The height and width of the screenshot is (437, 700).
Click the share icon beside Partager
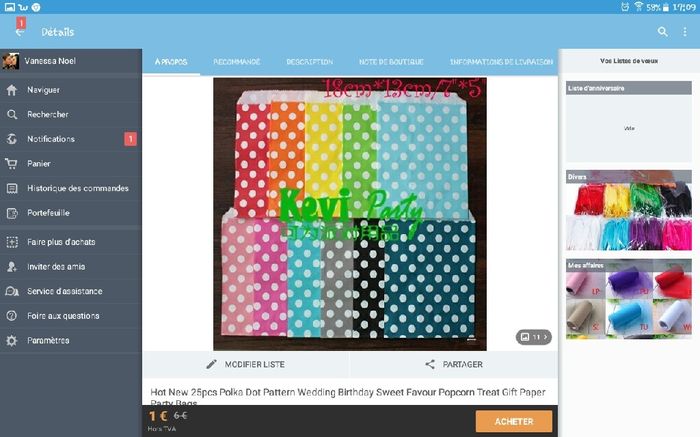tap(430, 364)
